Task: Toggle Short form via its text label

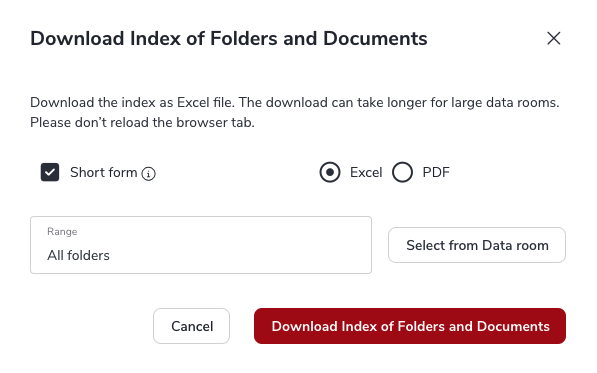Action: coord(104,172)
